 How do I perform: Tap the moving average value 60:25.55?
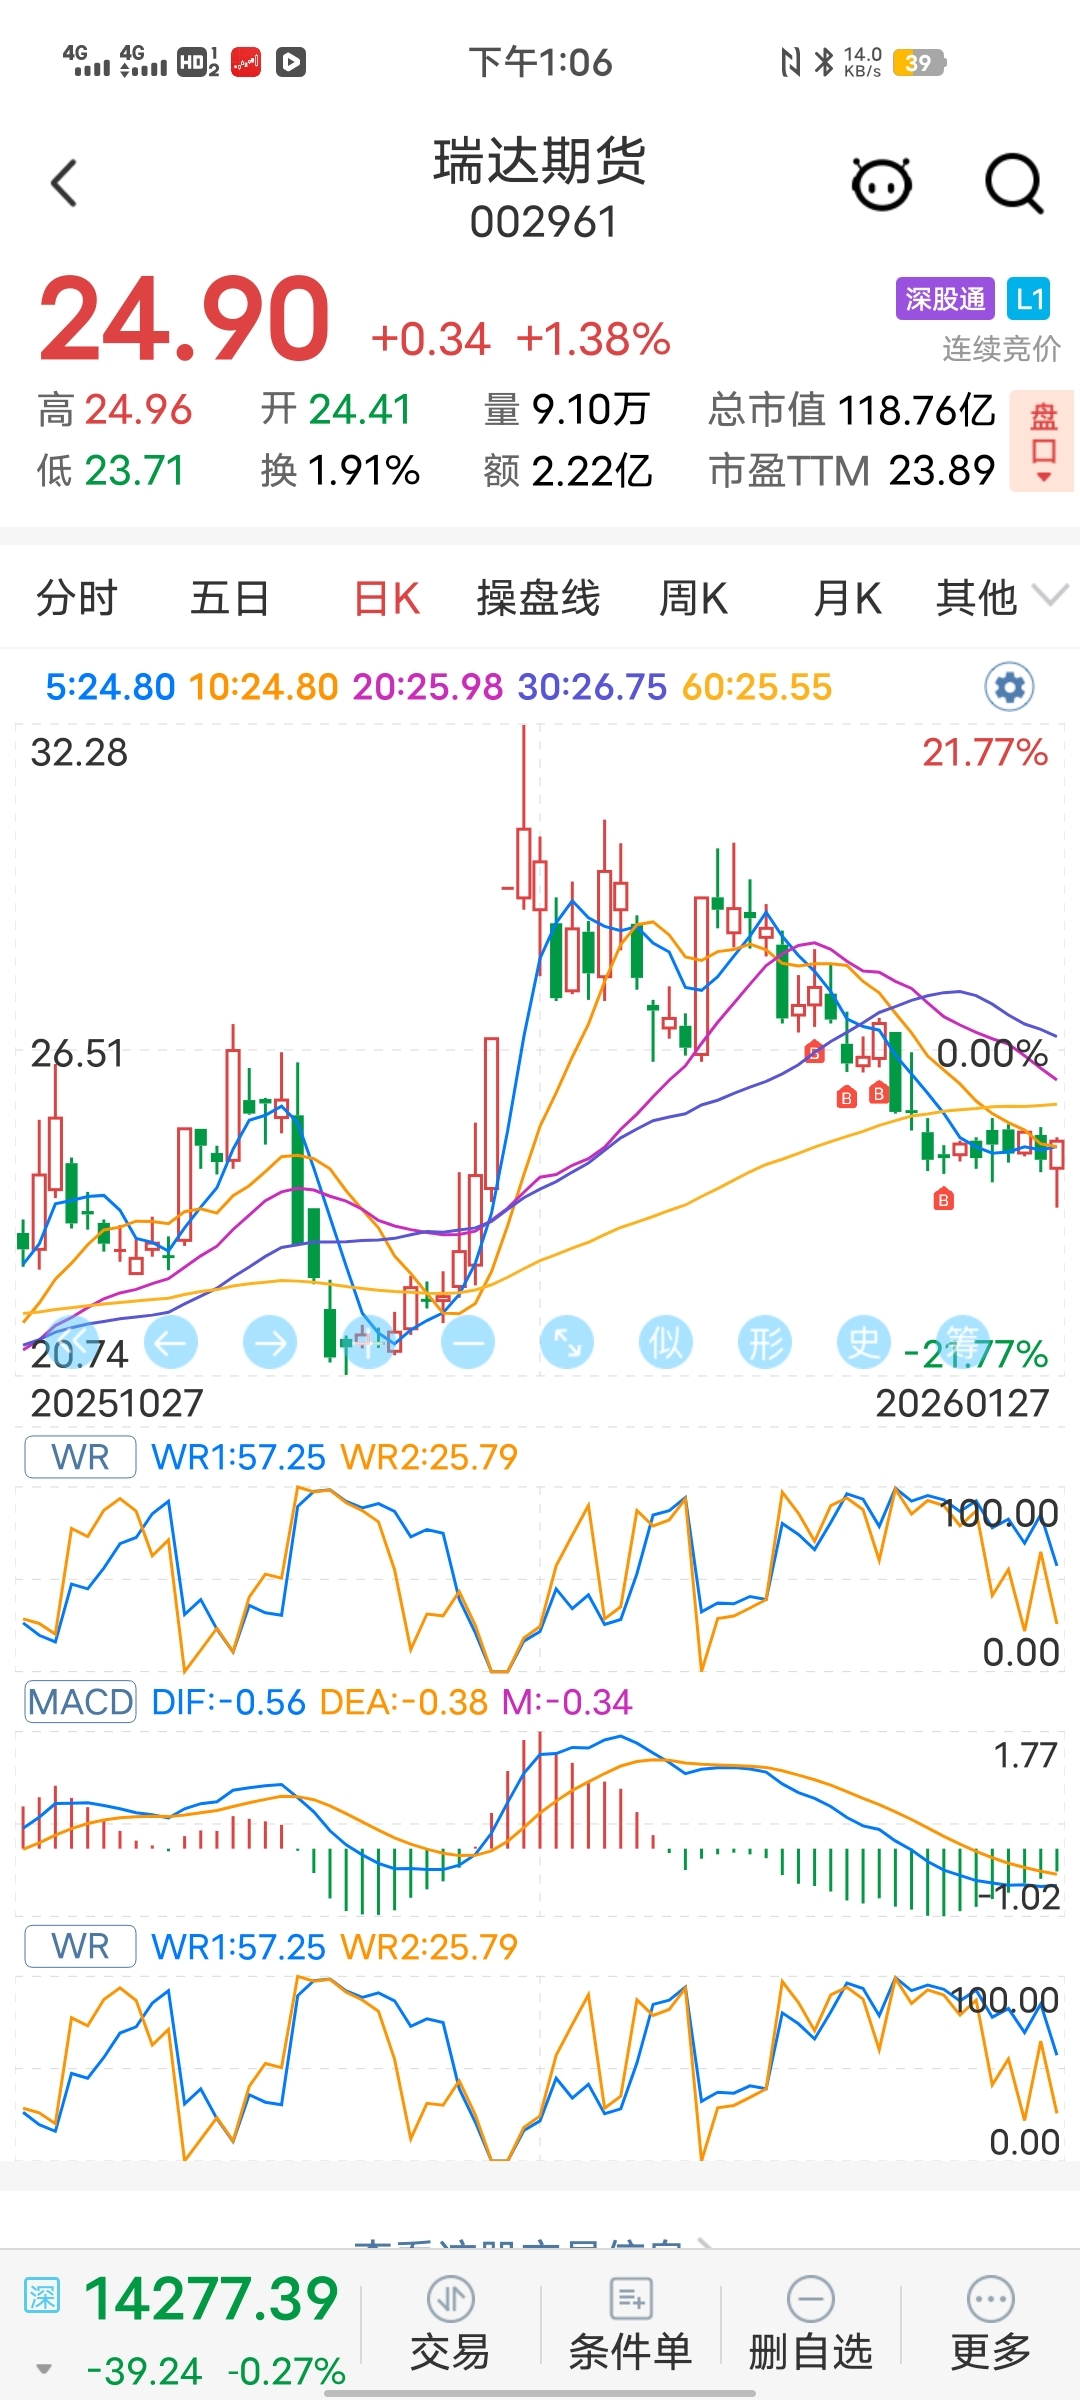(757, 687)
